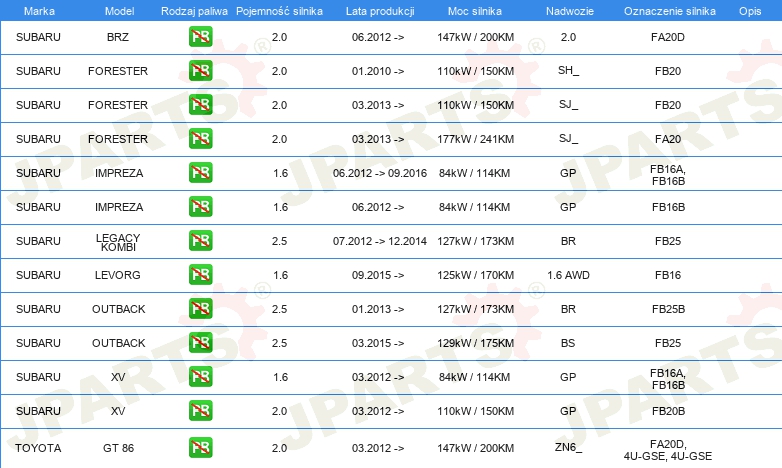Click the fuel icon in the XV 1.6 row
The width and height of the screenshot is (782, 468).
pyautogui.click(x=200, y=376)
